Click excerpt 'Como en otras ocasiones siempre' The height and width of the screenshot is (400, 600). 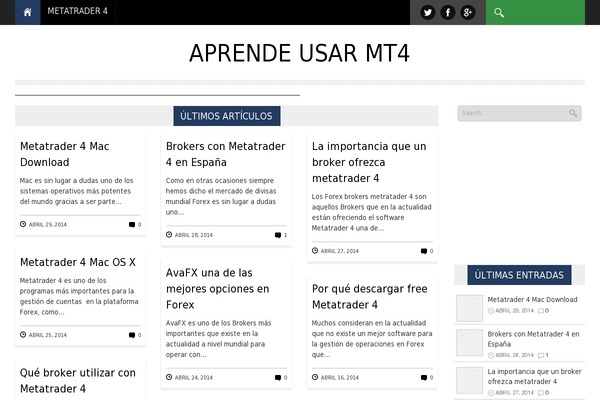click(x=221, y=196)
